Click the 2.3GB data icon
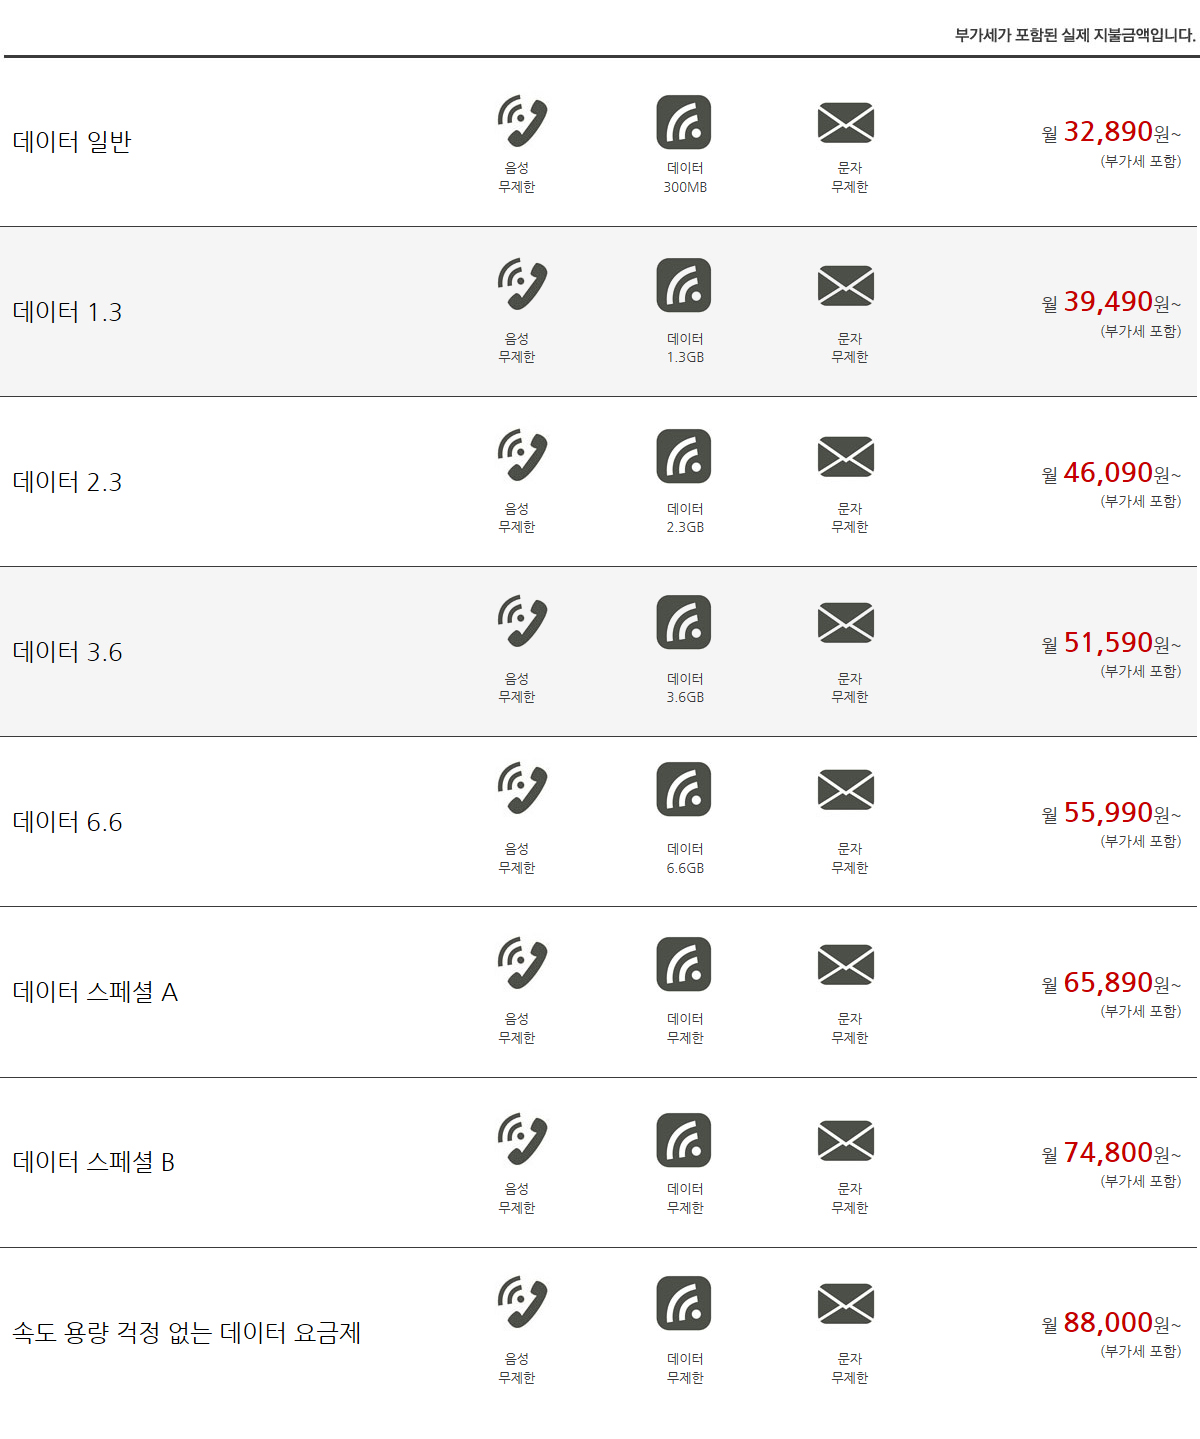Viewport: 1200px width, 1439px height. click(x=684, y=456)
